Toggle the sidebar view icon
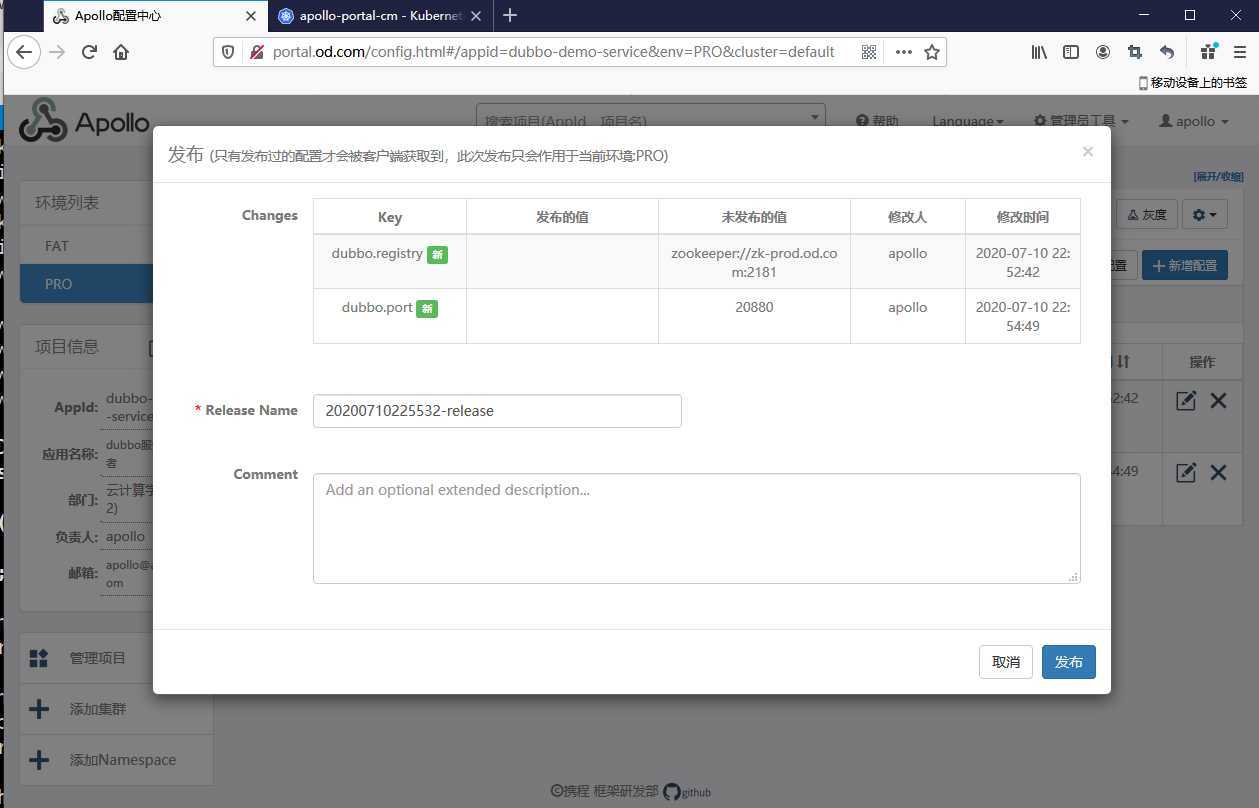Image resolution: width=1259 pixels, height=808 pixels. point(1071,52)
